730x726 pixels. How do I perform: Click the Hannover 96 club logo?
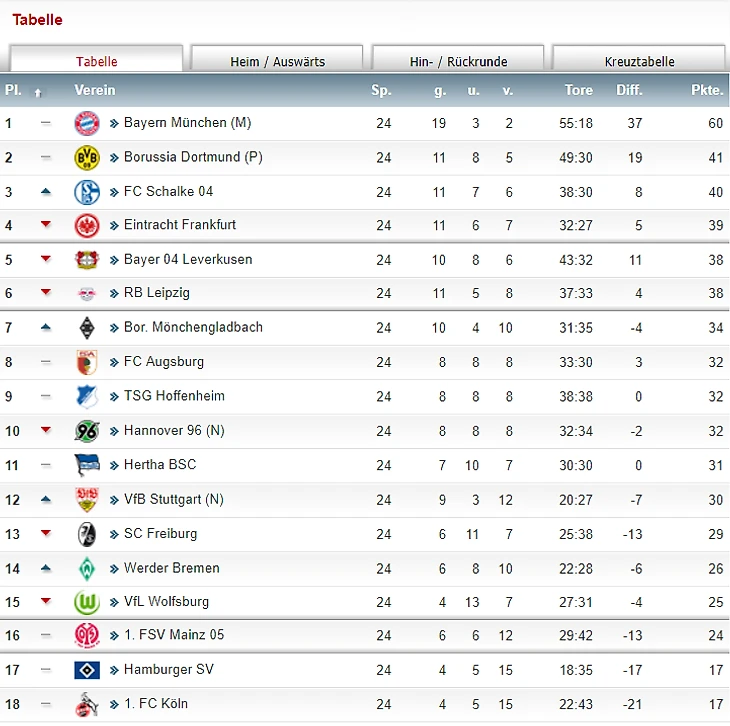point(87,431)
